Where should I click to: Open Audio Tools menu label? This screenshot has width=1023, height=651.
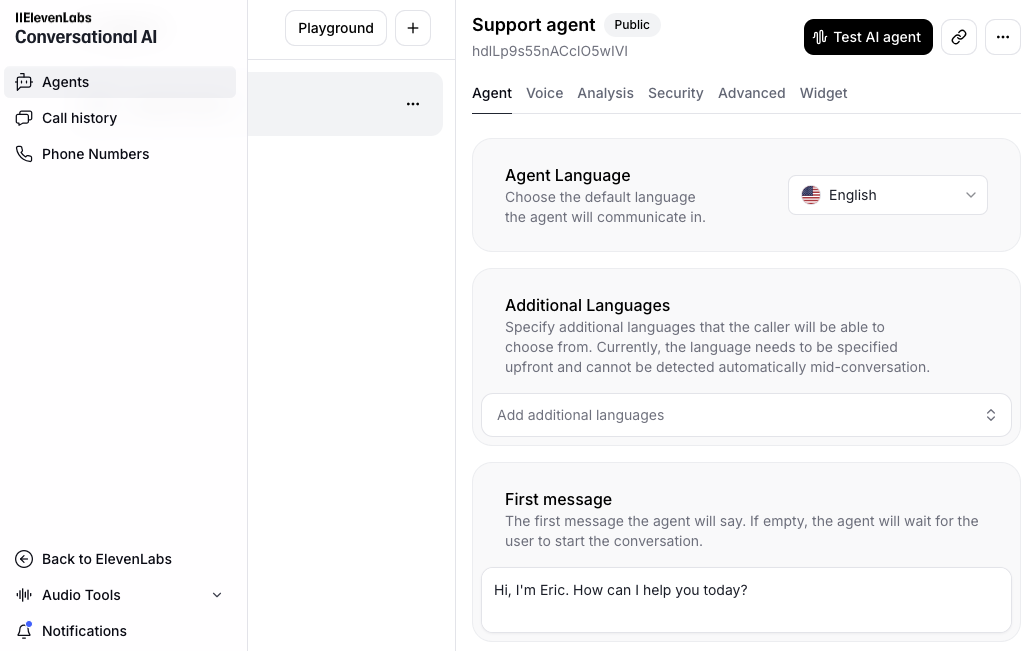tap(82, 595)
